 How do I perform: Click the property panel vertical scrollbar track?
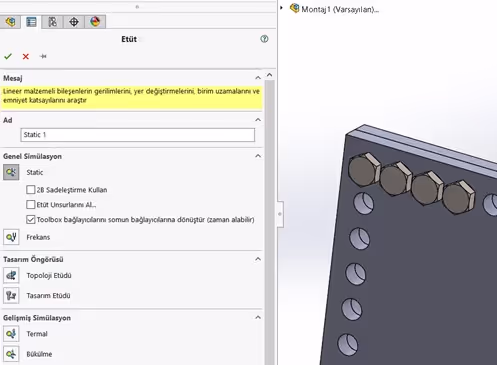point(269,222)
